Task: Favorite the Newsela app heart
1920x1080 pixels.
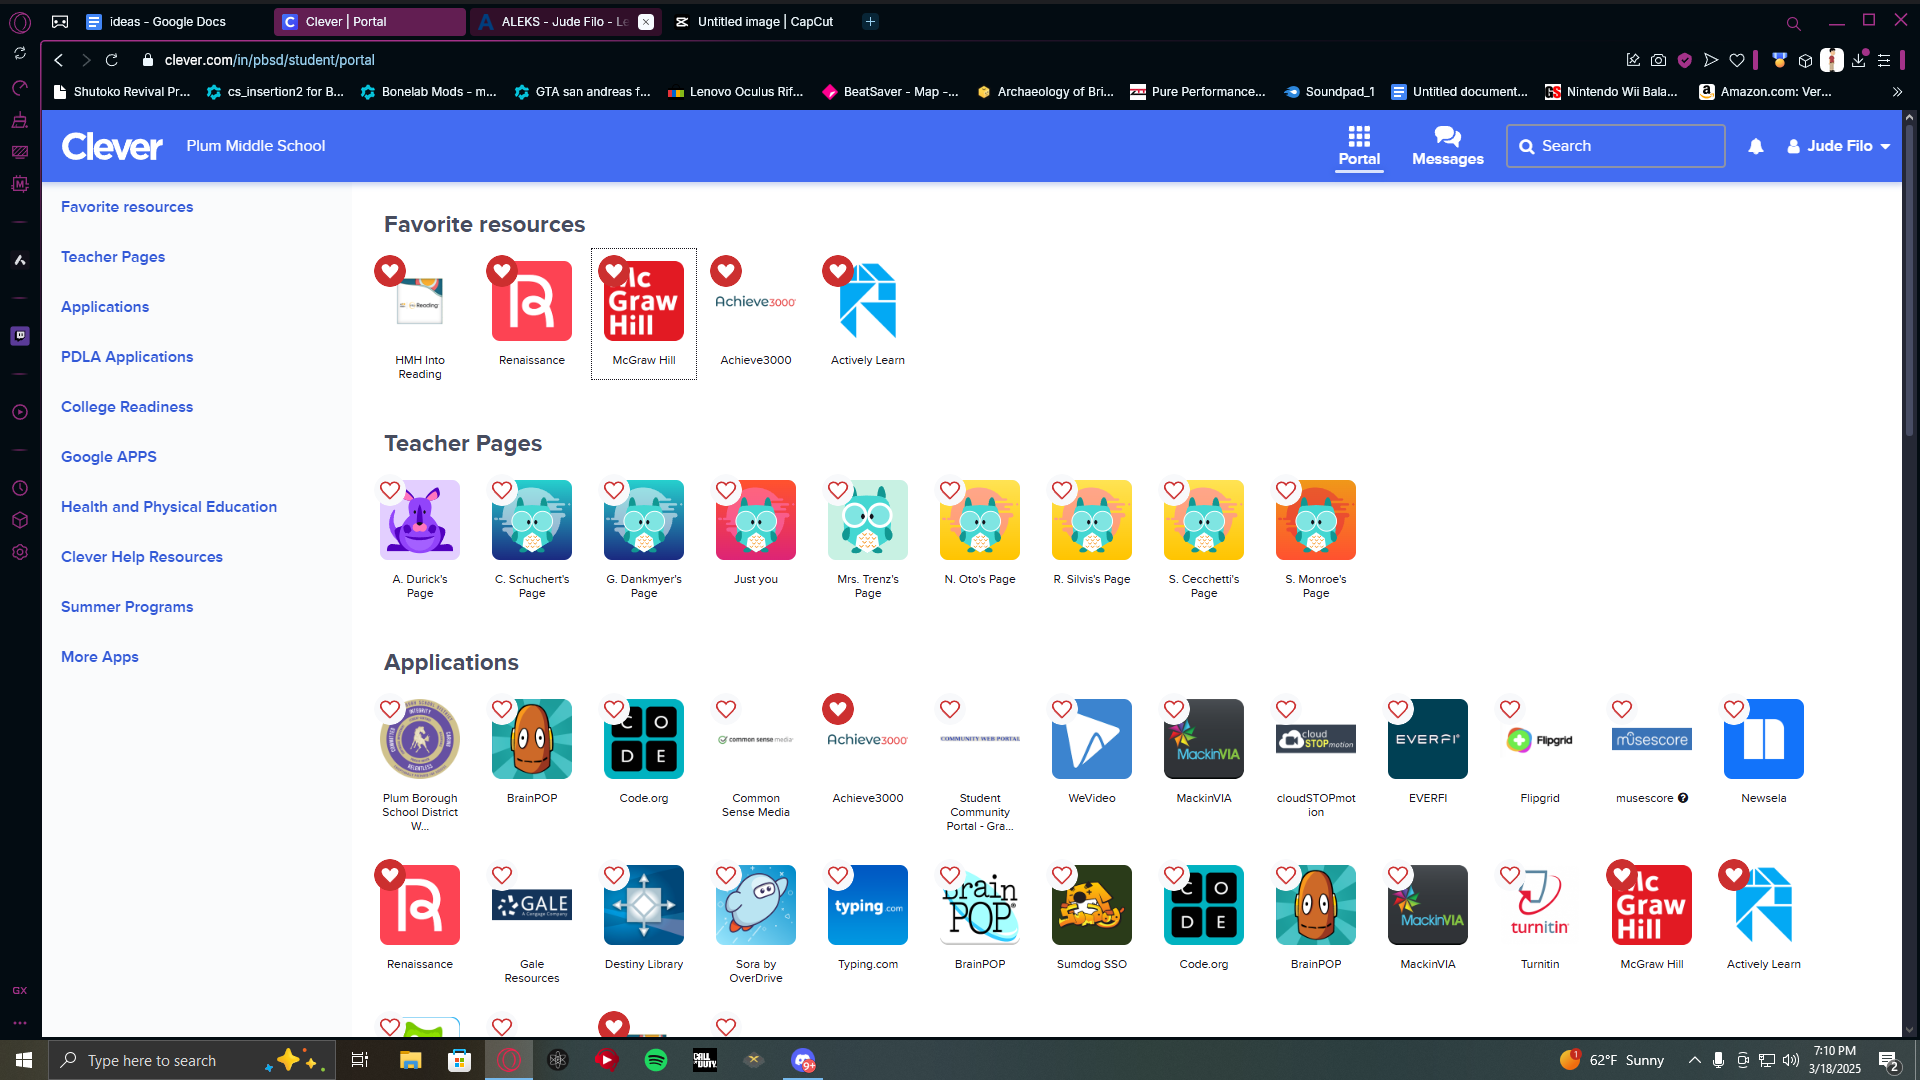Action: point(1734,709)
